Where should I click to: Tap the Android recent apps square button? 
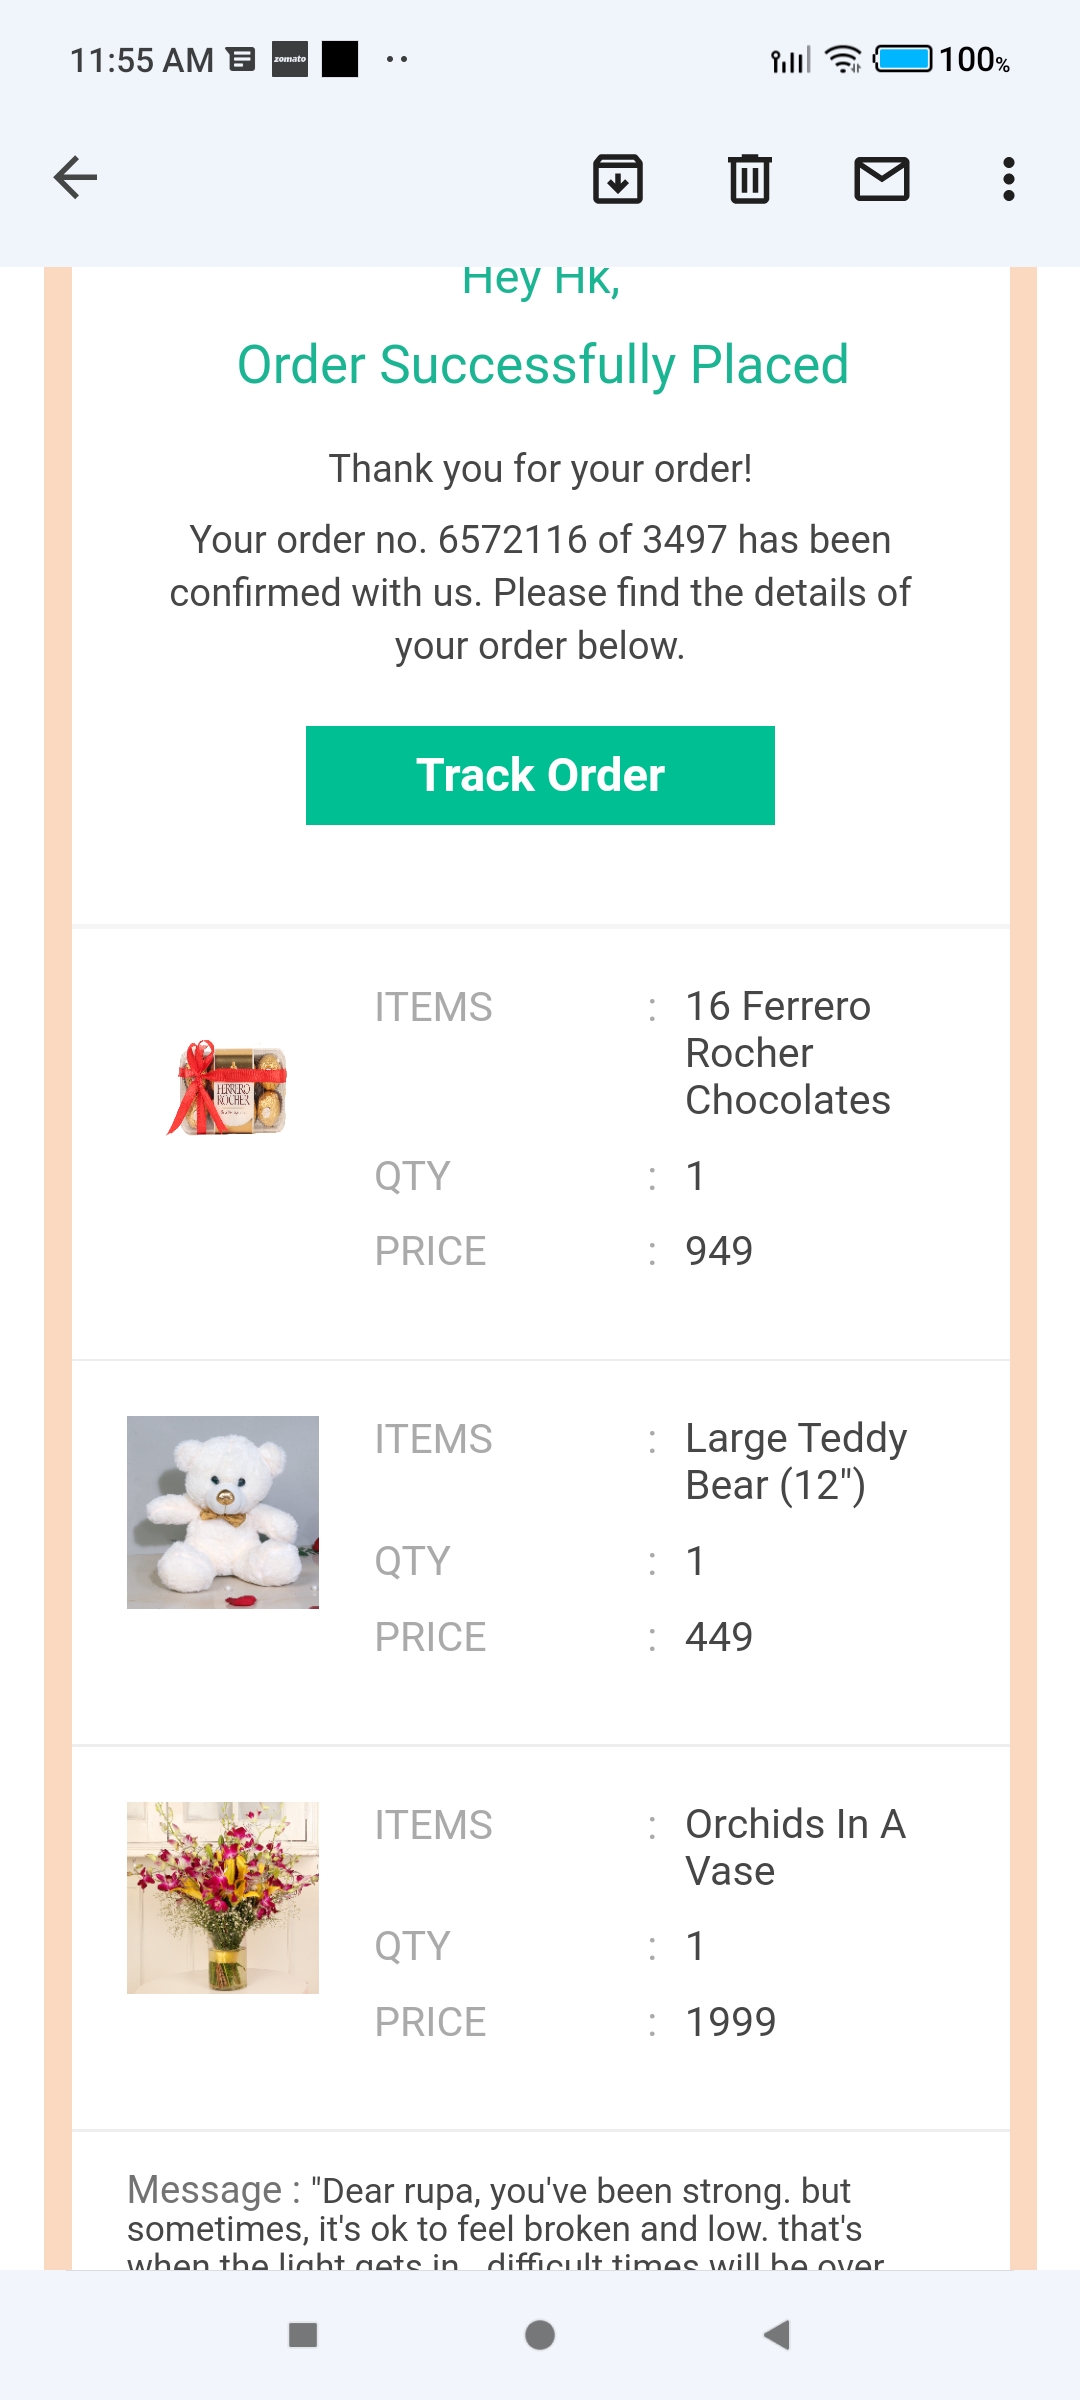point(303,2335)
